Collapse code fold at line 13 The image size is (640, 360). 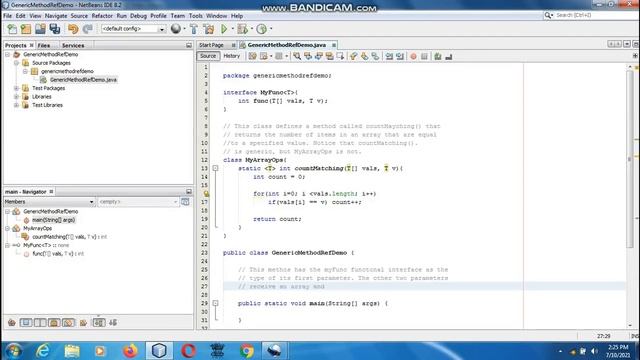tap(215, 168)
